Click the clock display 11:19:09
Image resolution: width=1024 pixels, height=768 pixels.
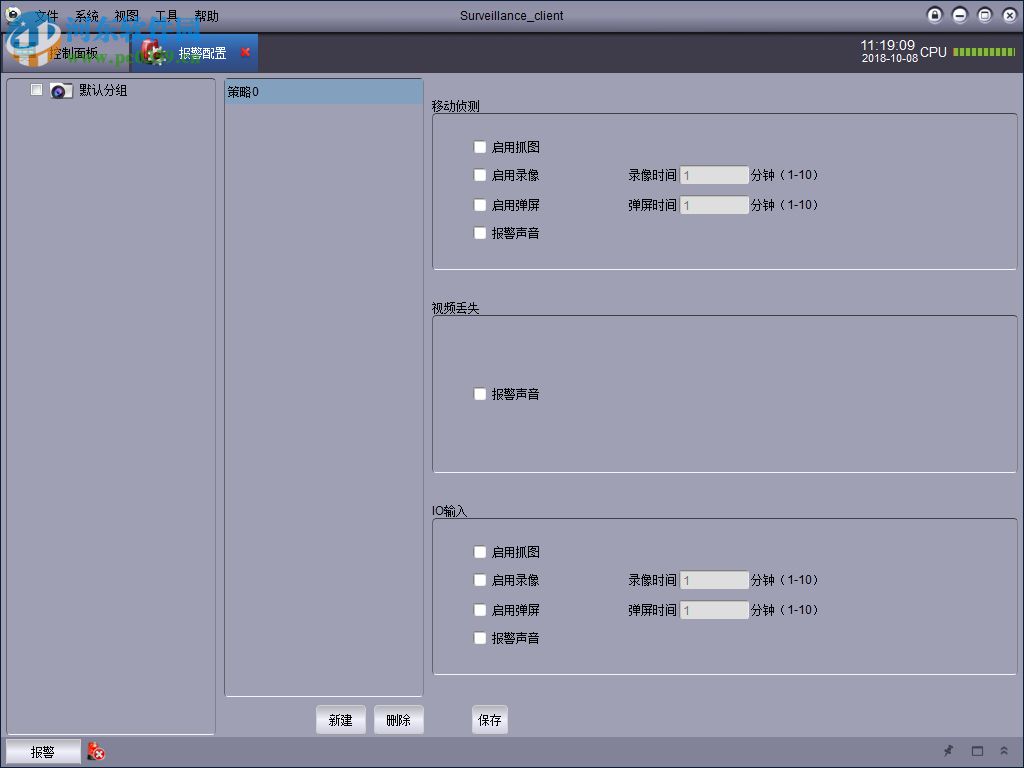[x=888, y=45]
